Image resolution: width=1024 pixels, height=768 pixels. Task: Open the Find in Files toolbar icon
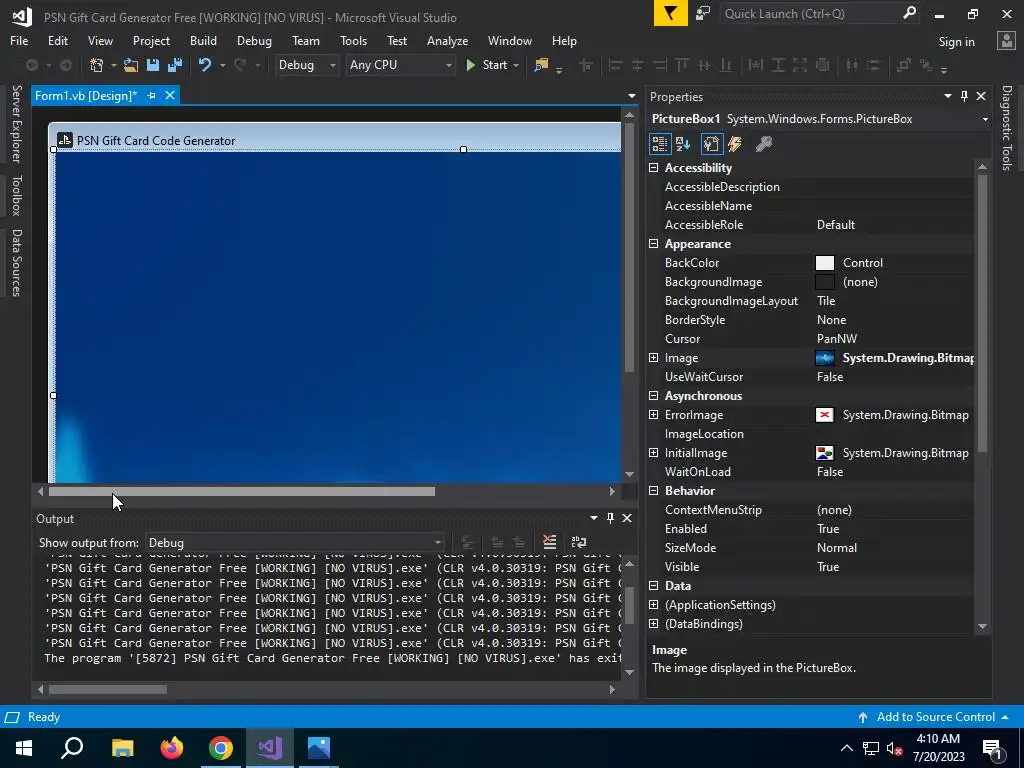coord(541,65)
